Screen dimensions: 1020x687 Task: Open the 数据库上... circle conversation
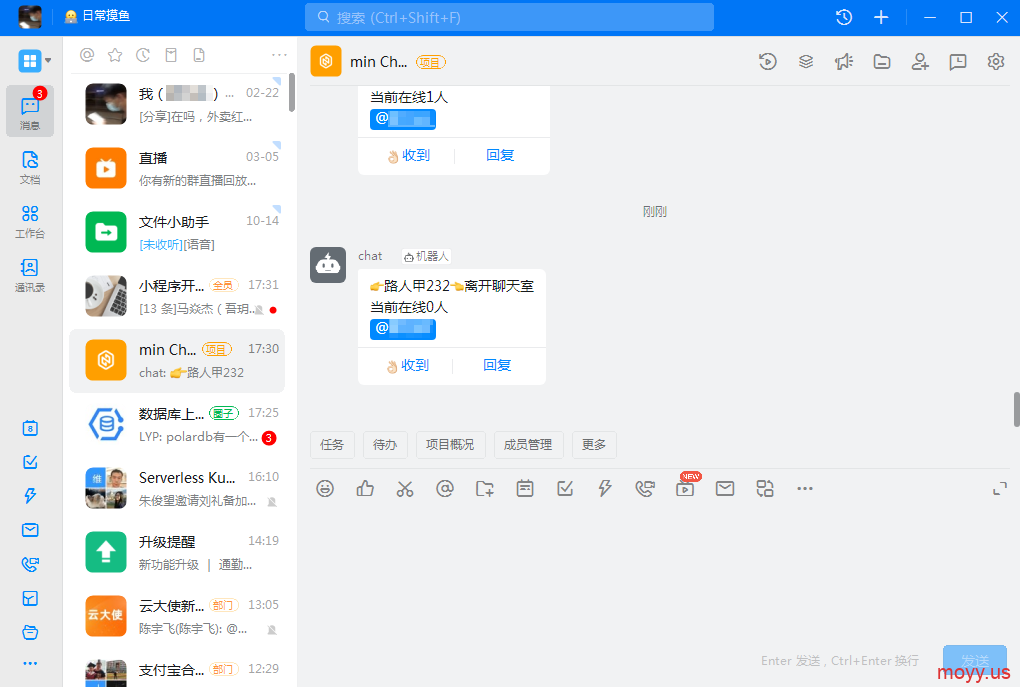(x=177, y=425)
